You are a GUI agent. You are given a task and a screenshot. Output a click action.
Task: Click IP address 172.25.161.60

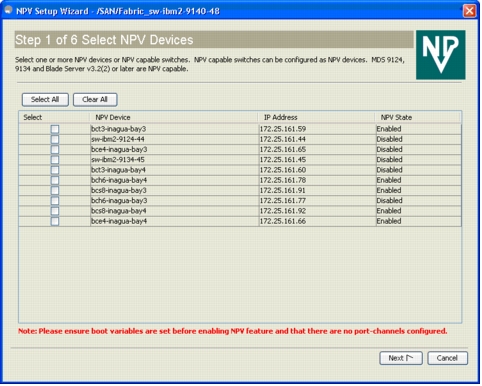point(283,170)
